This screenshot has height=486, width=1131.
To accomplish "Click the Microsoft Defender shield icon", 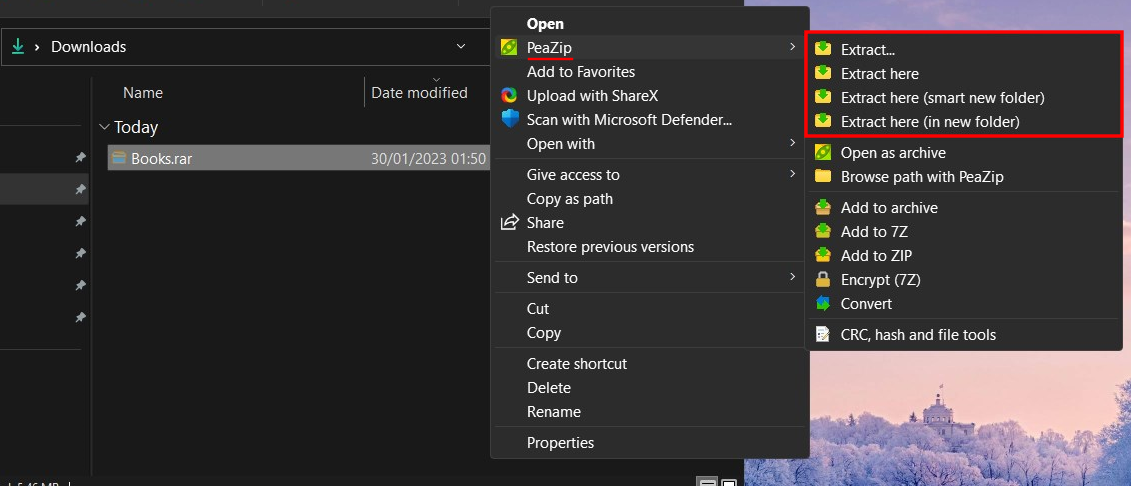I will pyautogui.click(x=509, y=120).
